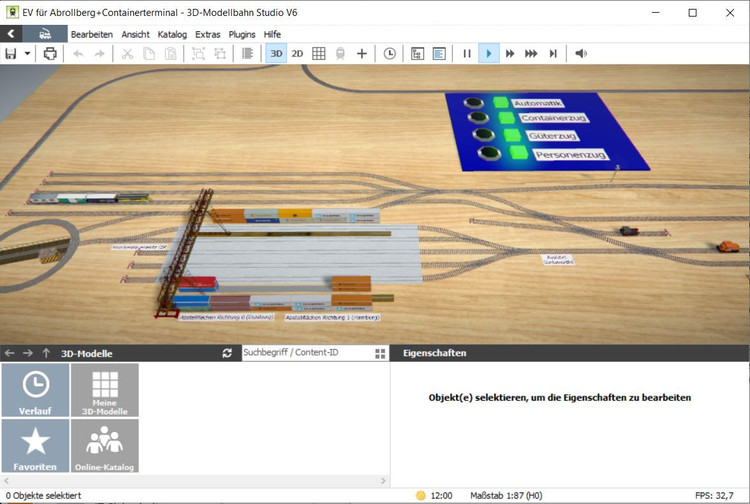Open the Katalog menu

(172, 34)
